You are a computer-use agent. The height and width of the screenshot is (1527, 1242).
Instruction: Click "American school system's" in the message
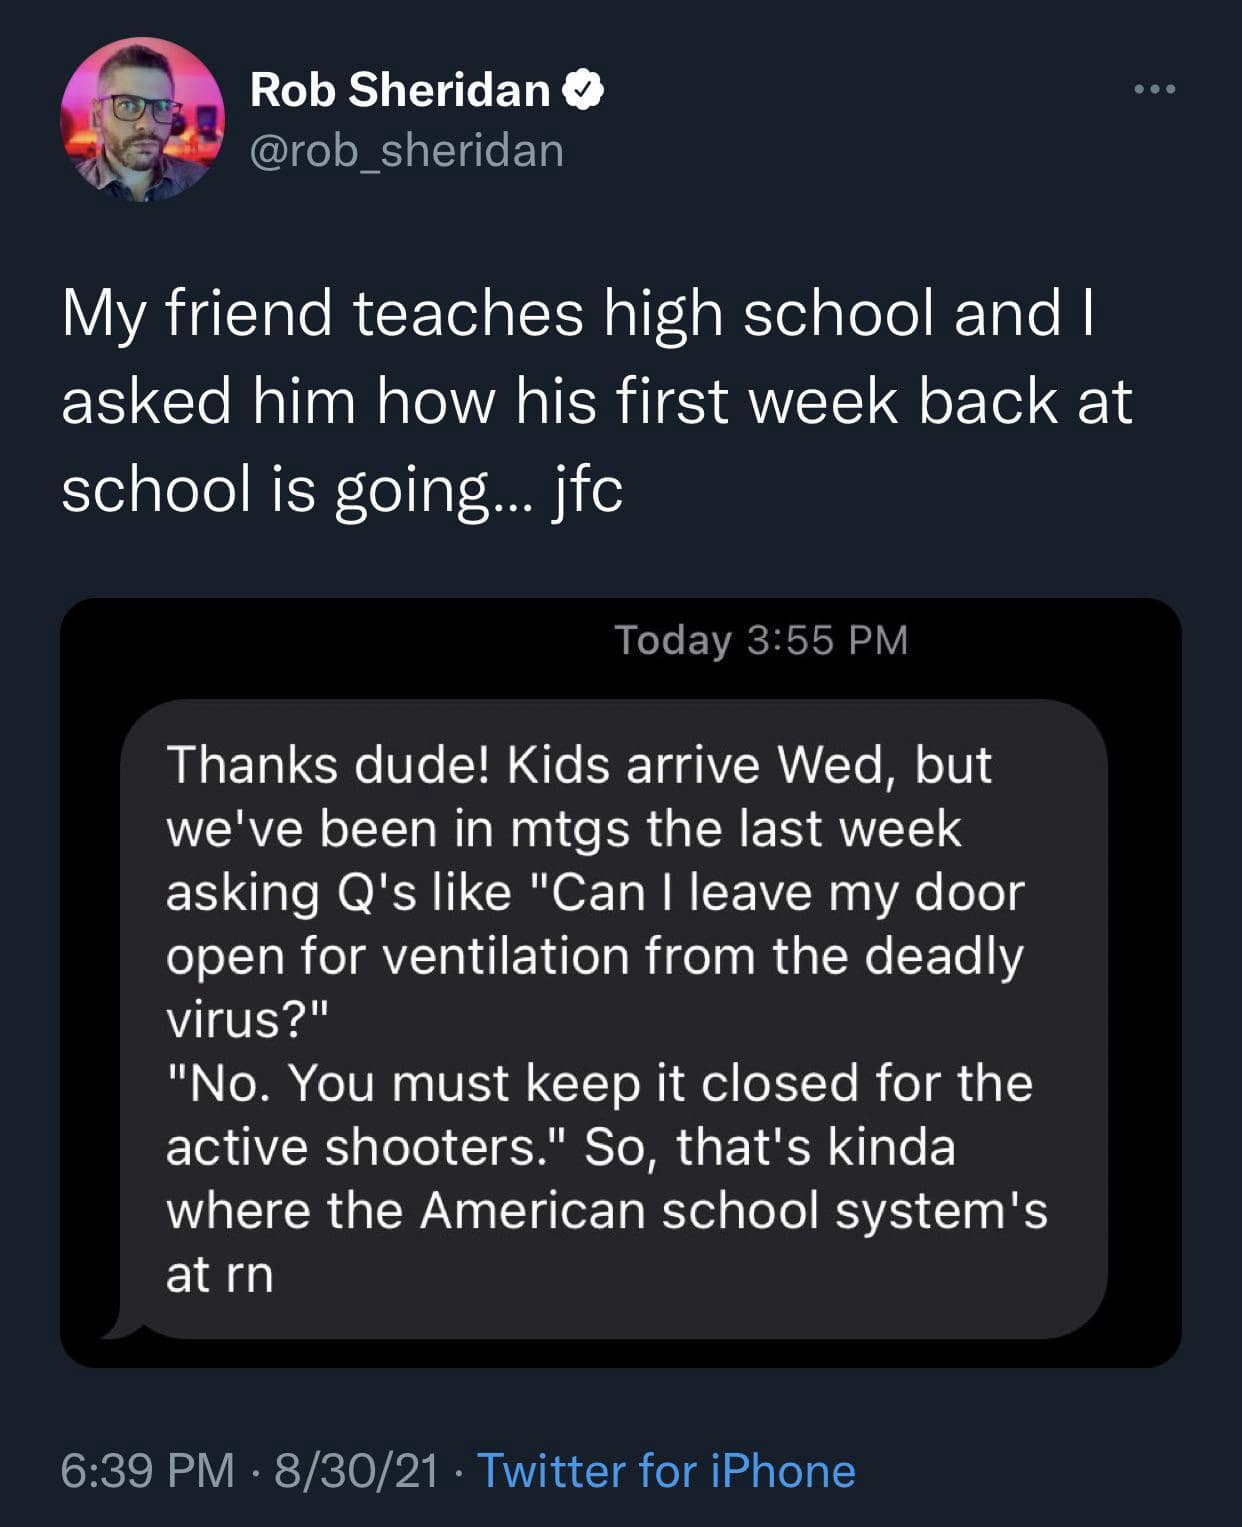733,1211
